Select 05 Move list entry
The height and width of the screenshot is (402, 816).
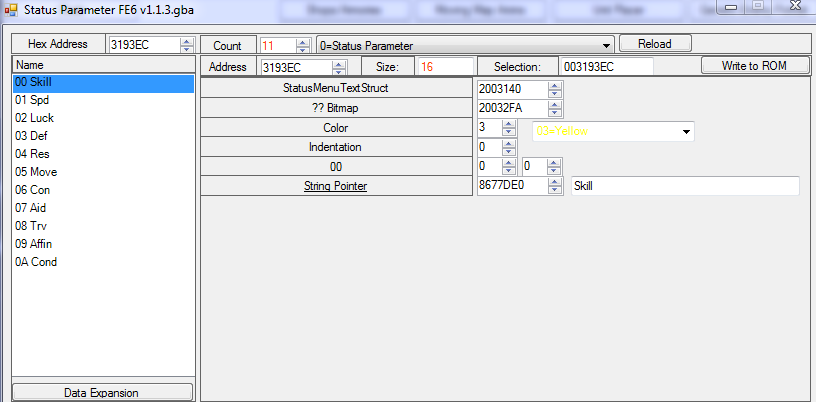point(35,171)
